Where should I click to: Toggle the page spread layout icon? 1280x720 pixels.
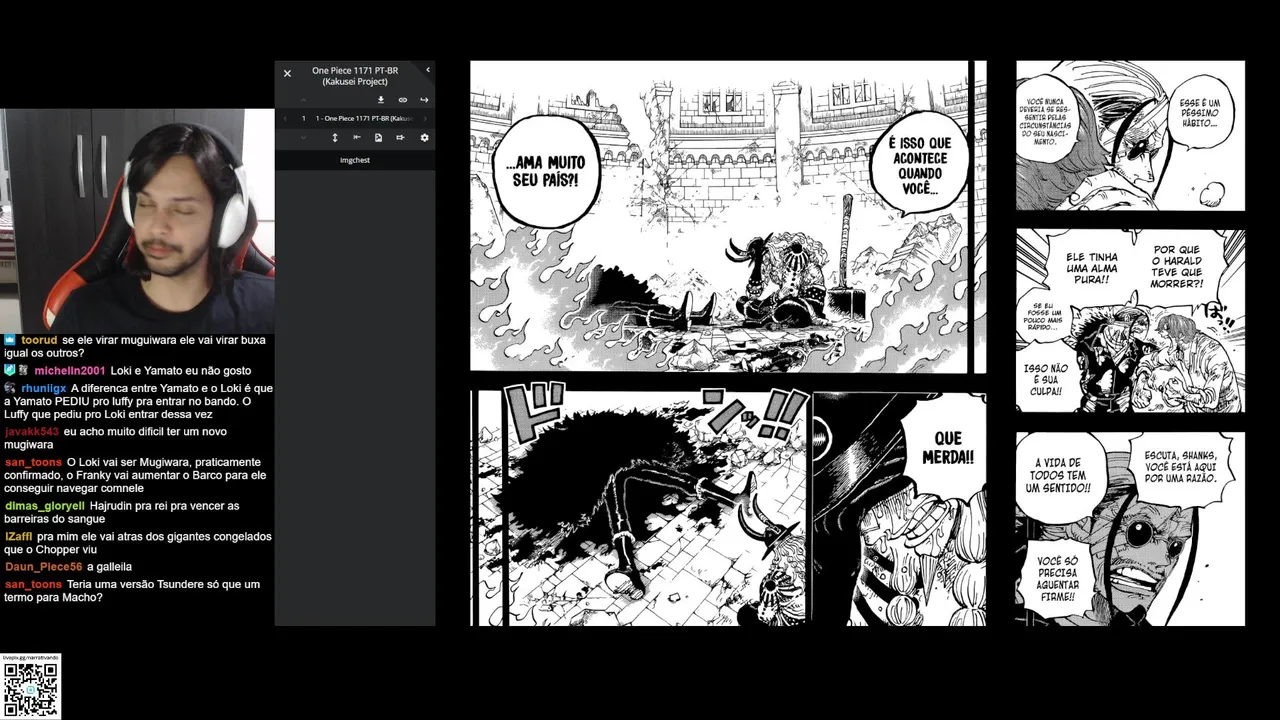click(400, 137)
